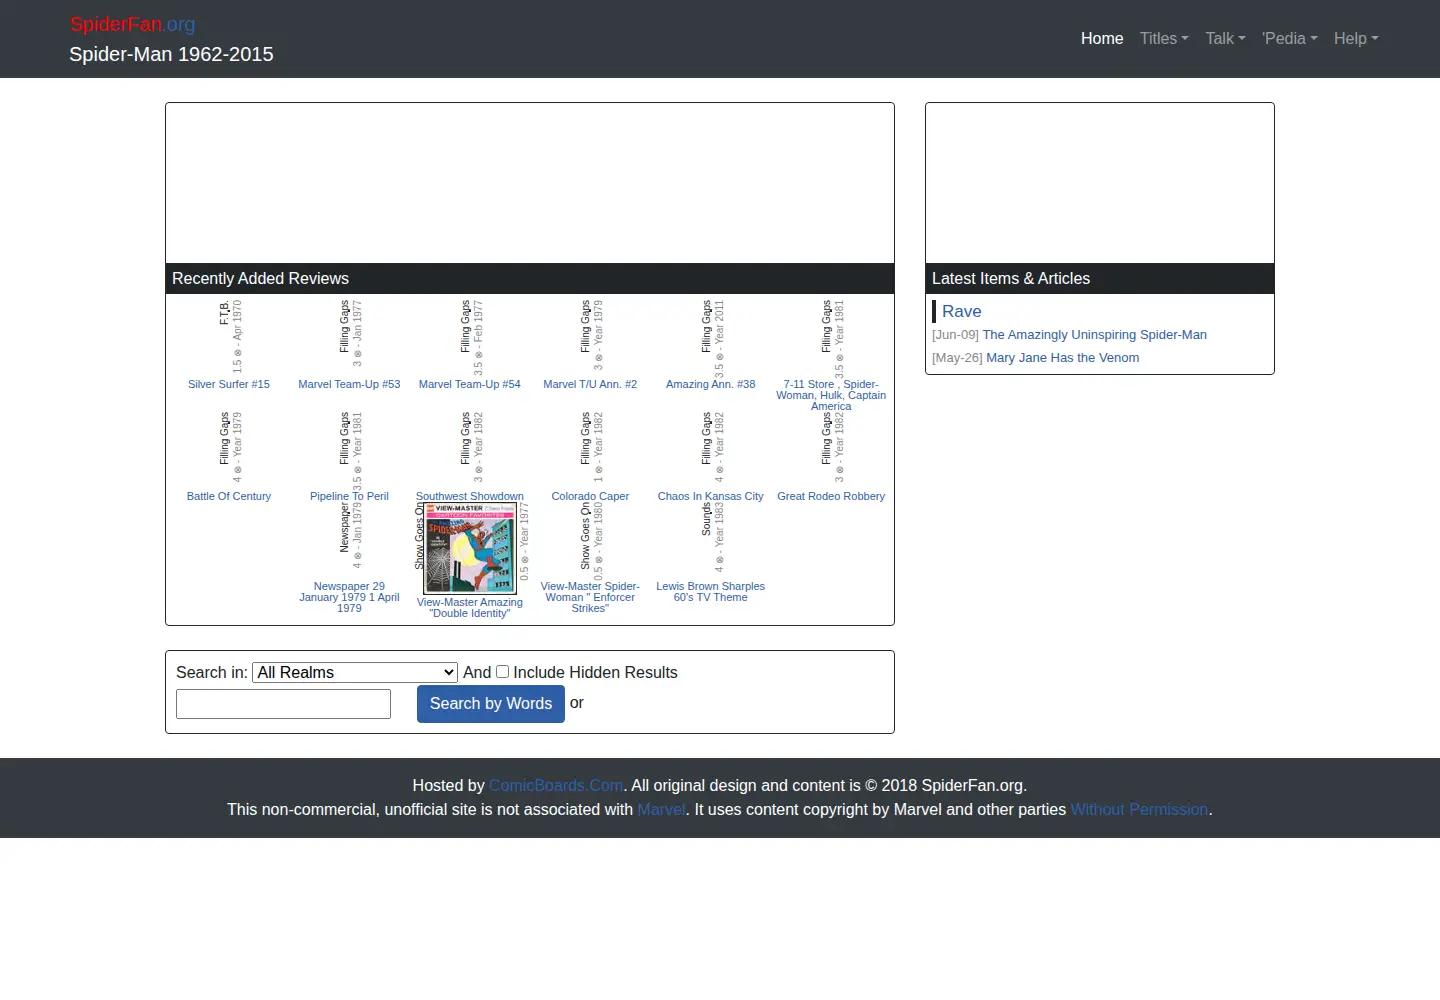Open the 7-11 Store Spider-Woman review

831,395
